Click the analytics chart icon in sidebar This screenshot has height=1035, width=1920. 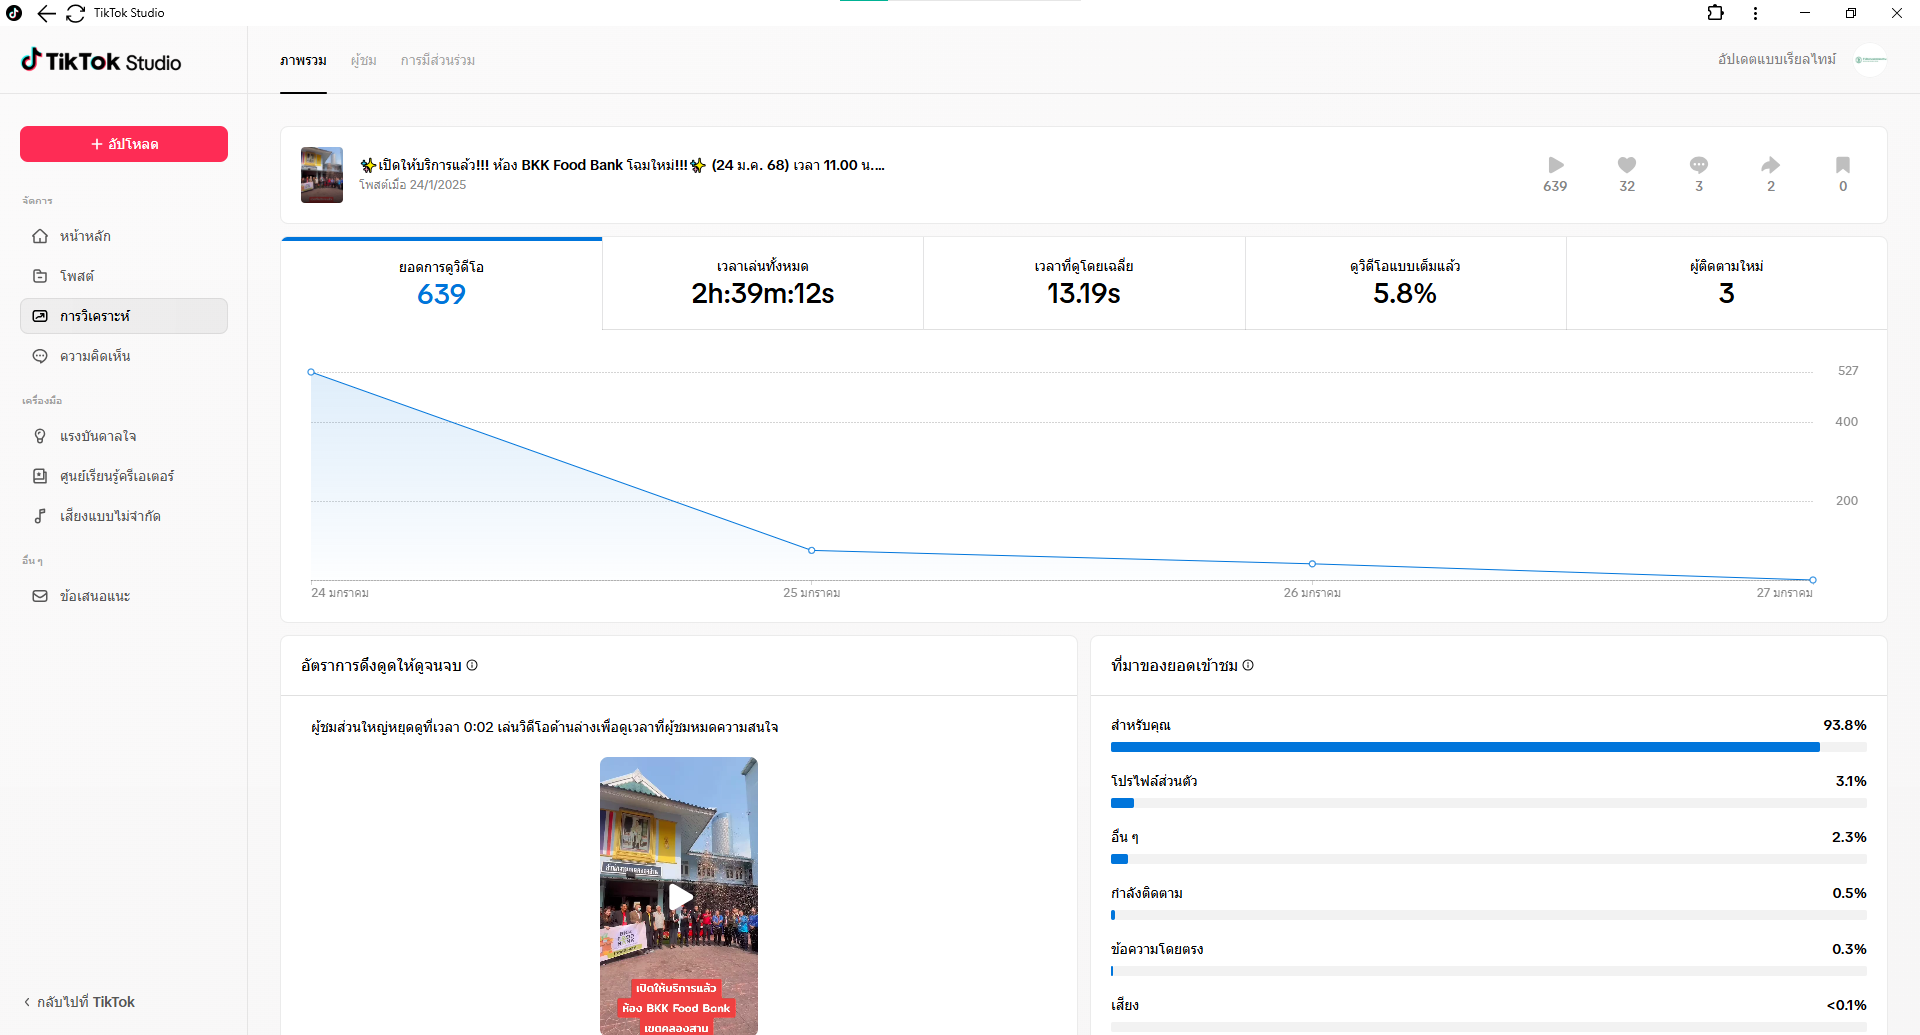click(40, 316)
